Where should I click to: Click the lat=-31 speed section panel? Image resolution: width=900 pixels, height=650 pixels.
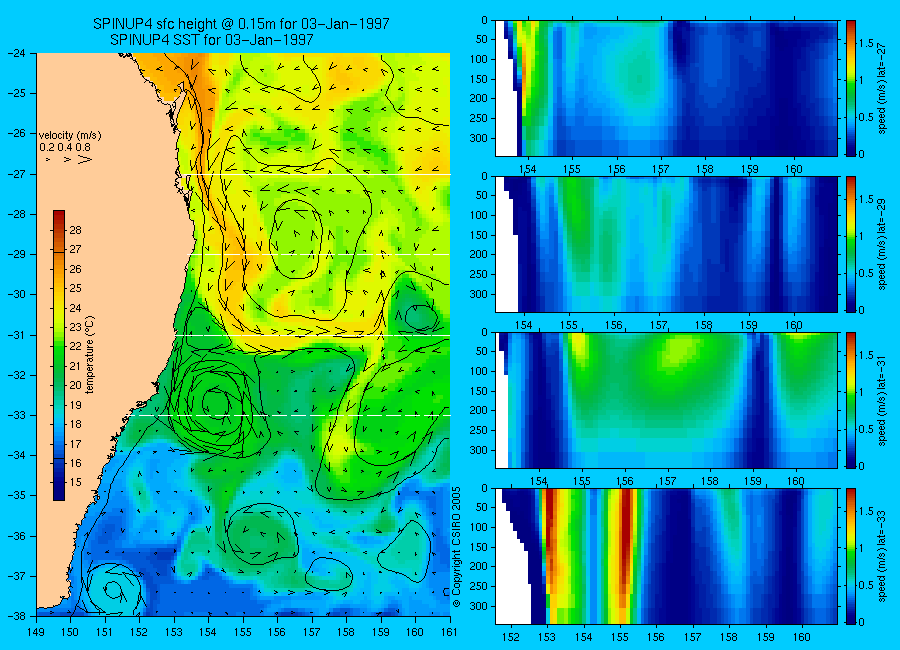tap(666, 400)
